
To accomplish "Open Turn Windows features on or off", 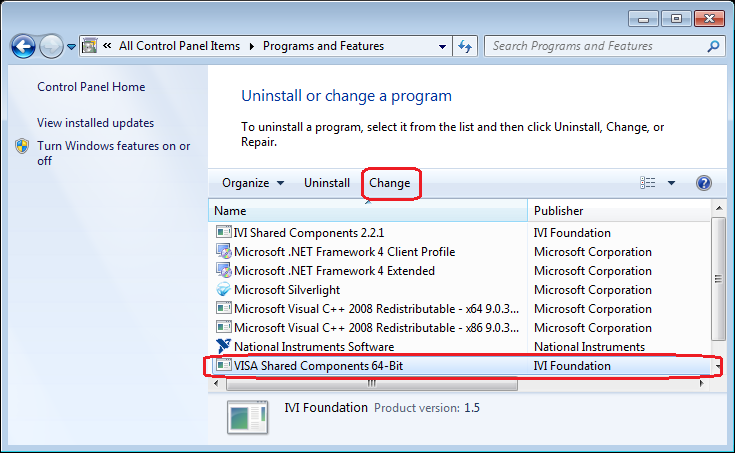I will (113, 153).
